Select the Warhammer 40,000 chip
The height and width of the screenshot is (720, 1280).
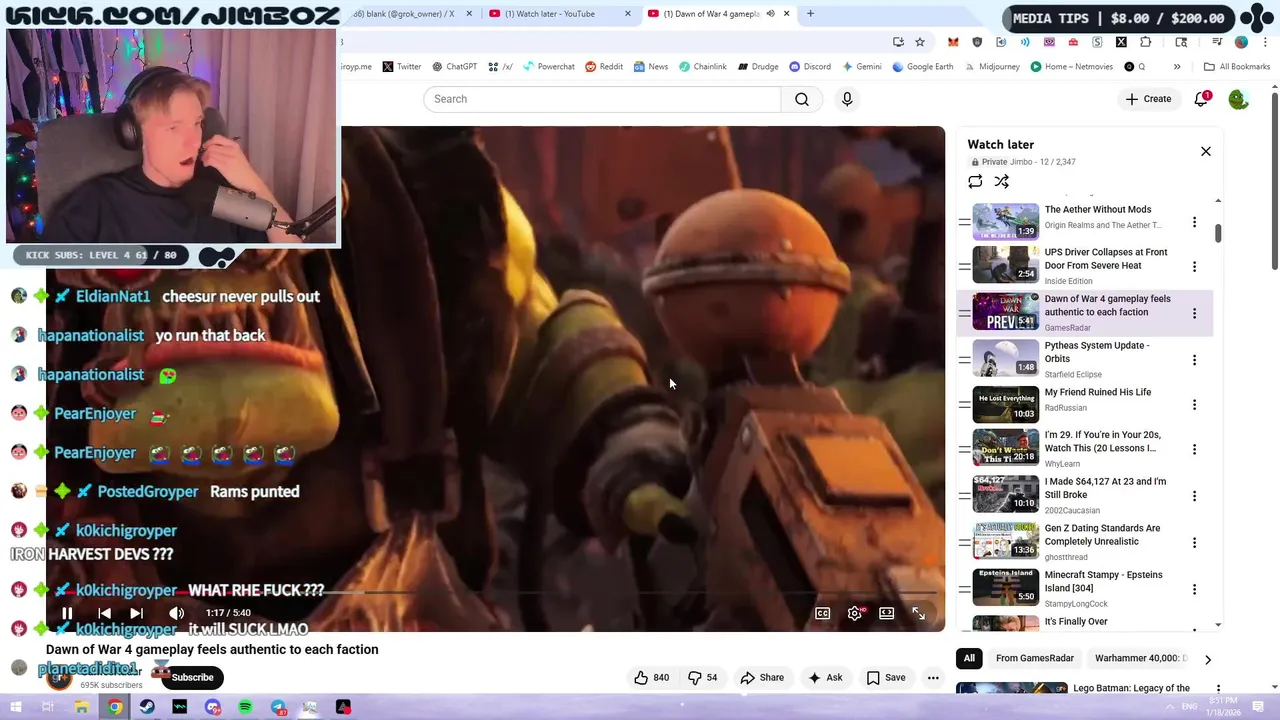coord(1140,658)
